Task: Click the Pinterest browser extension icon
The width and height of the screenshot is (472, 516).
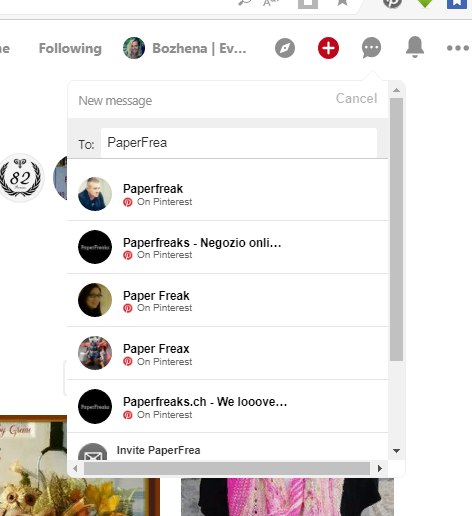Action: pos(392,3)
